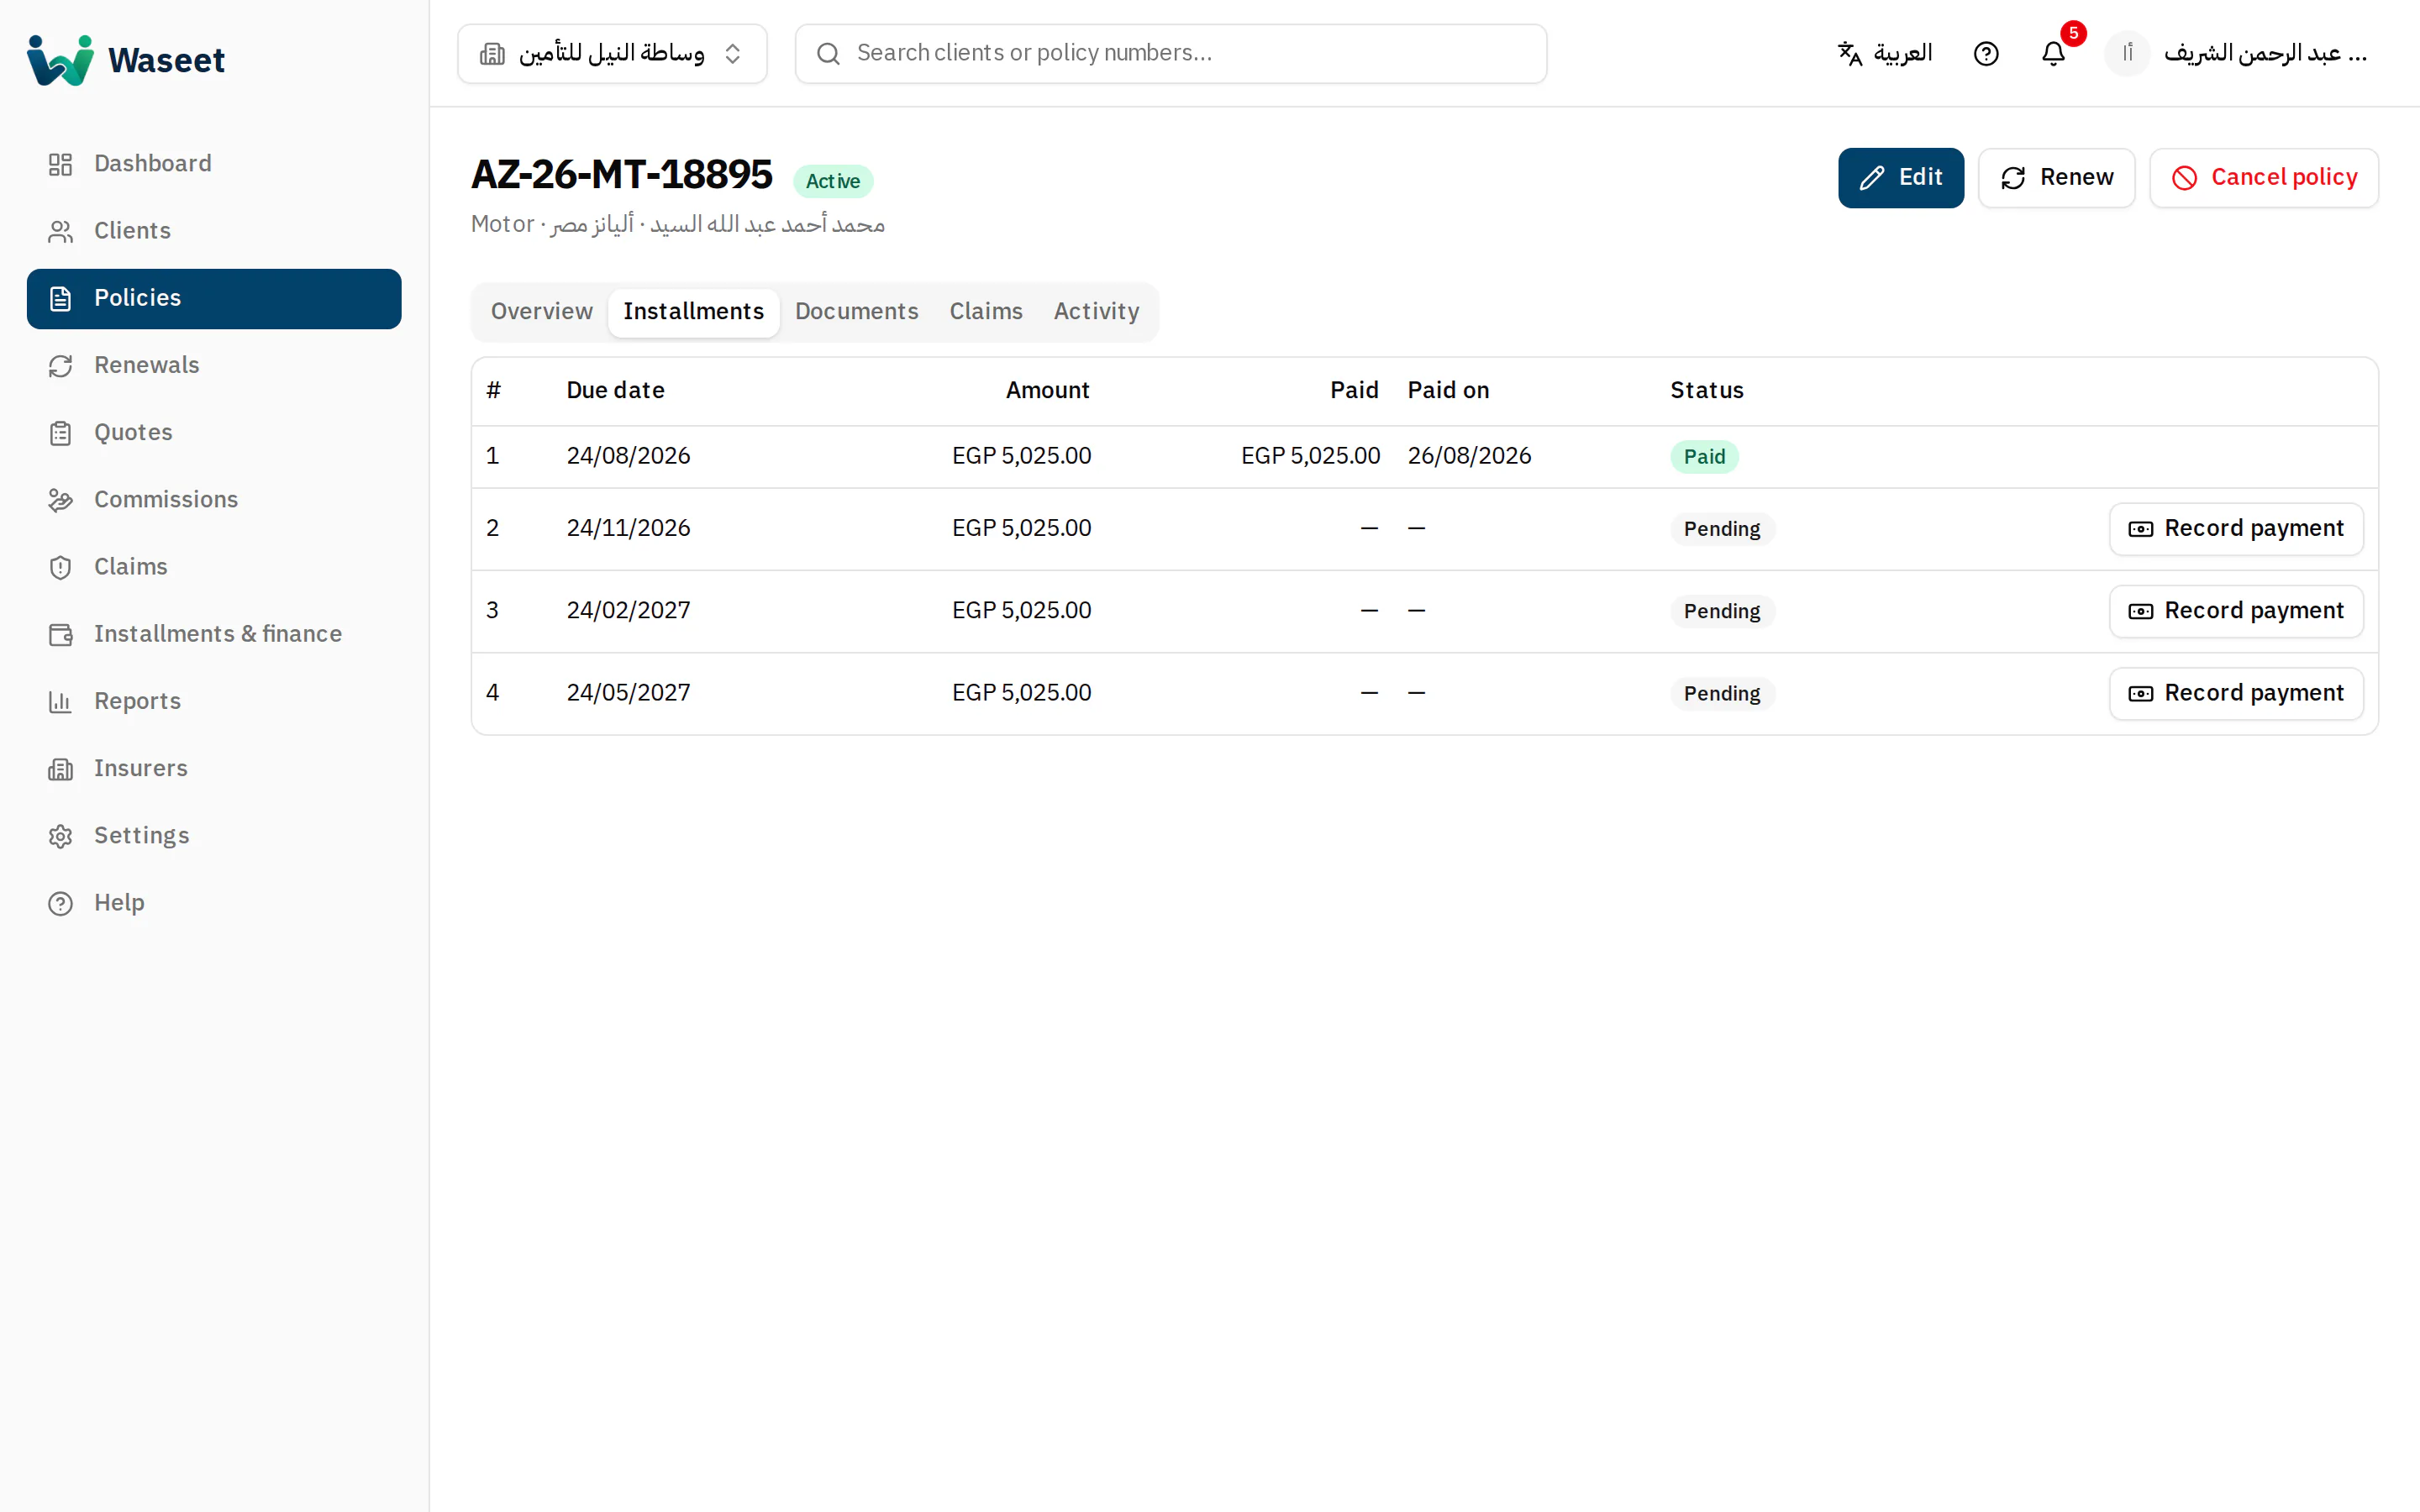
Task: Open Renewals section
Action: [214, 365]
